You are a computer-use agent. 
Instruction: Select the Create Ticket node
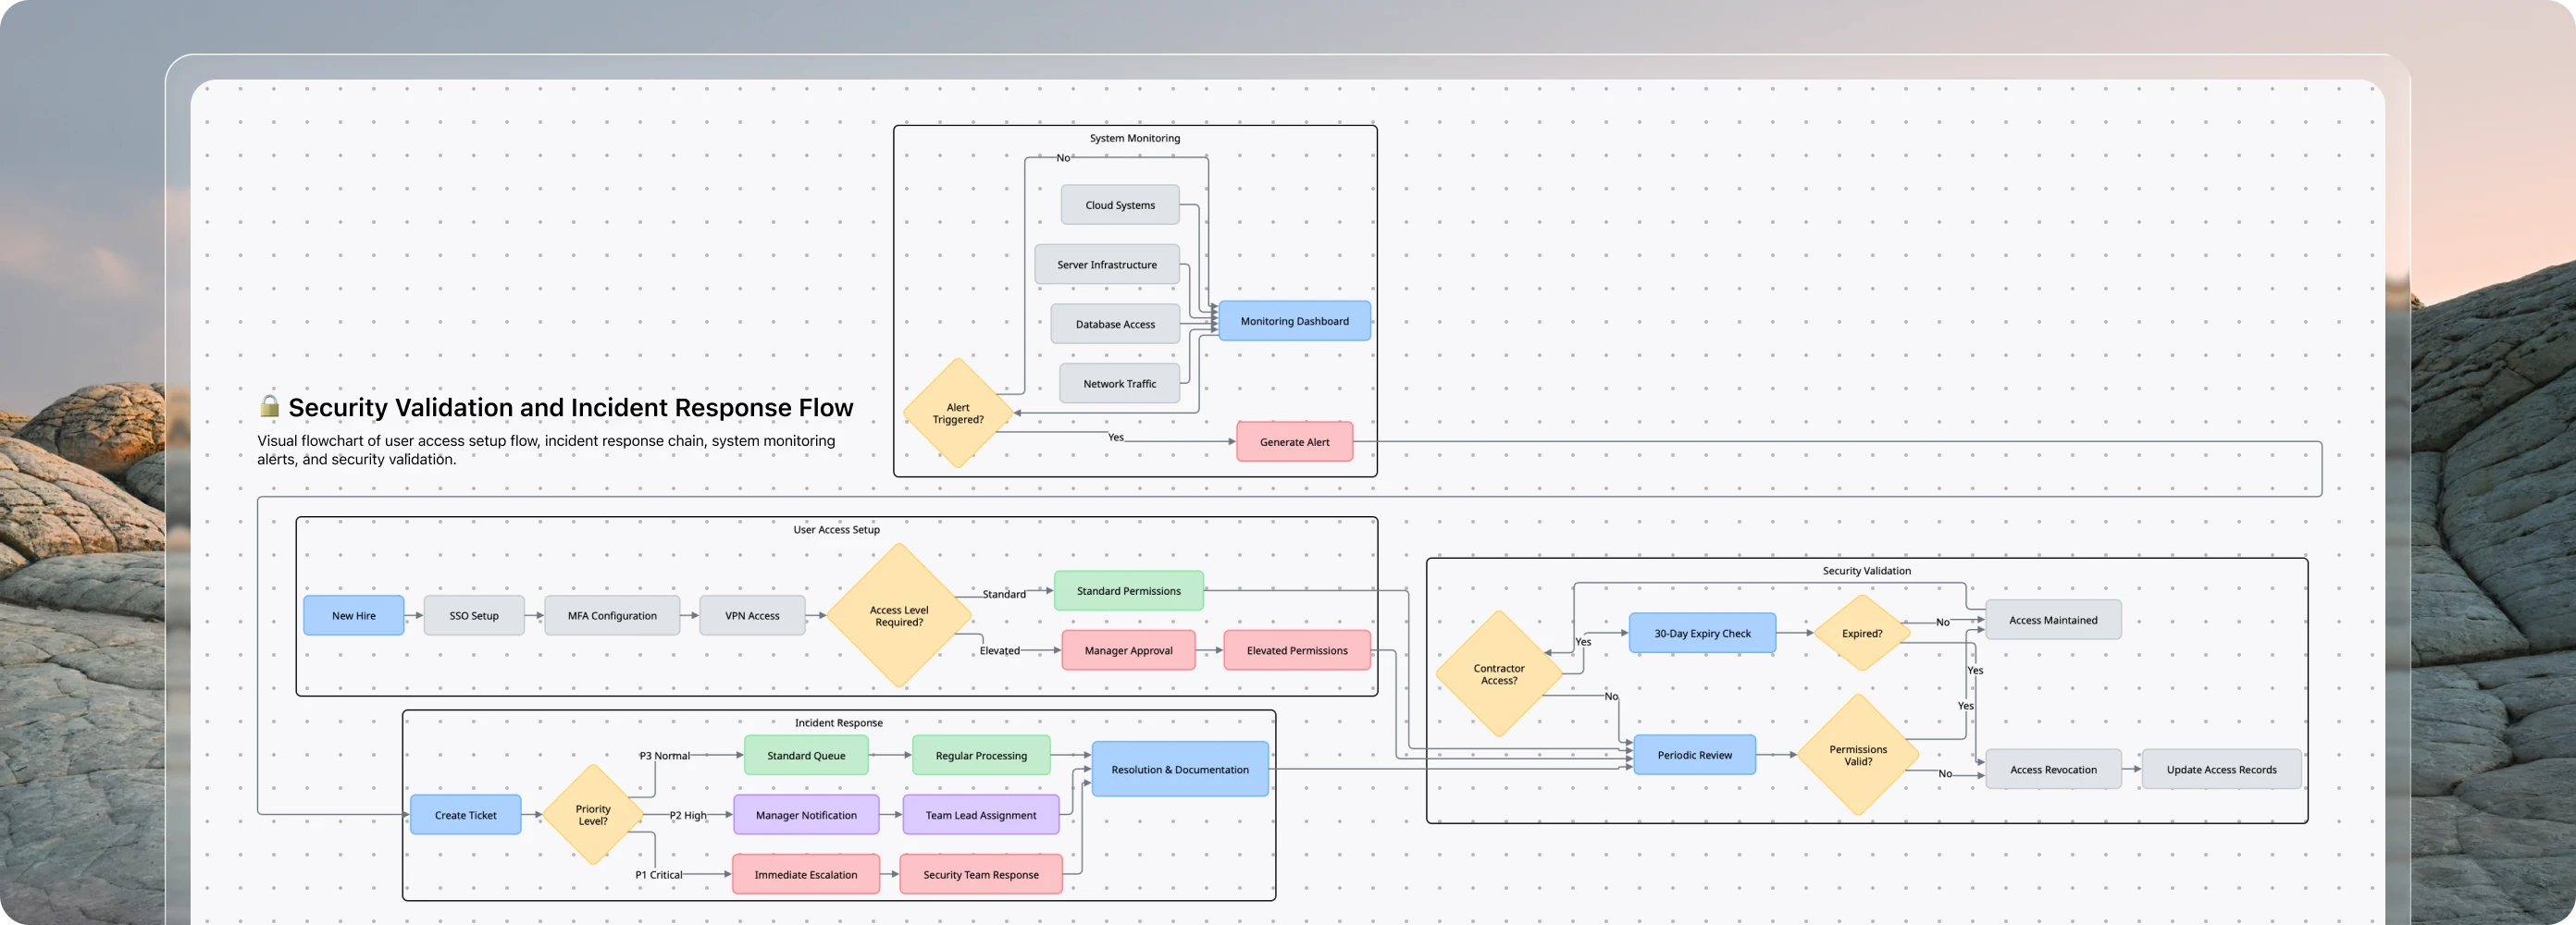(x=465, y=815)
